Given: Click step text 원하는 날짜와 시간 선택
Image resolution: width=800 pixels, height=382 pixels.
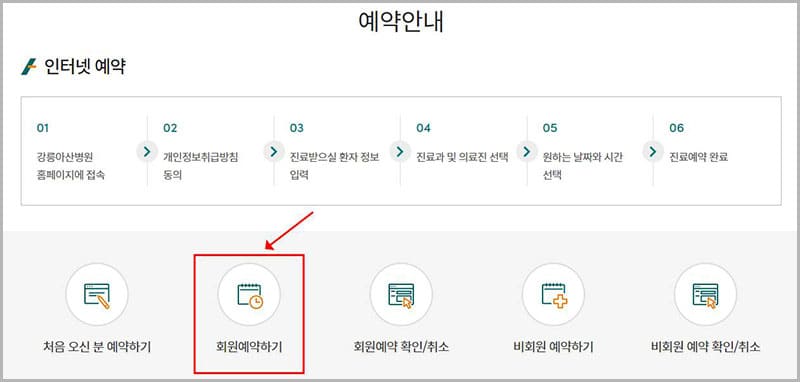Looking at the screenshot, I should [x=583, y=166].
